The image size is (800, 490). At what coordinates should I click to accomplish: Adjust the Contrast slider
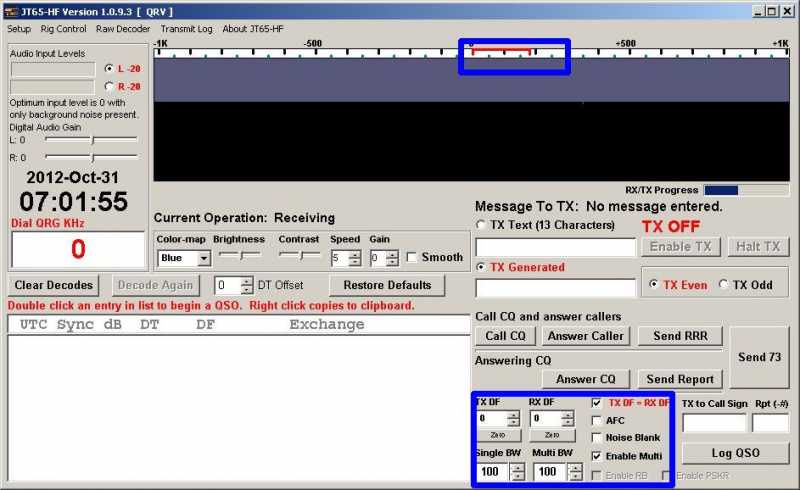[300, 255]
